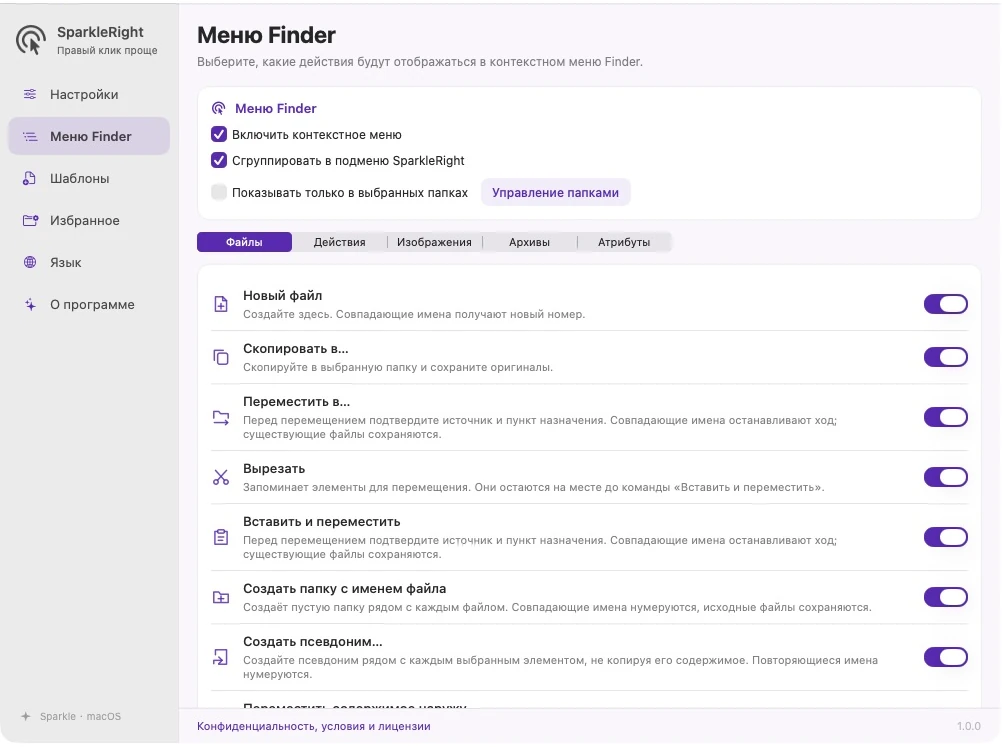
Task: Turn off Создать папку с именем файла toggle
Action: click(946, 597)
